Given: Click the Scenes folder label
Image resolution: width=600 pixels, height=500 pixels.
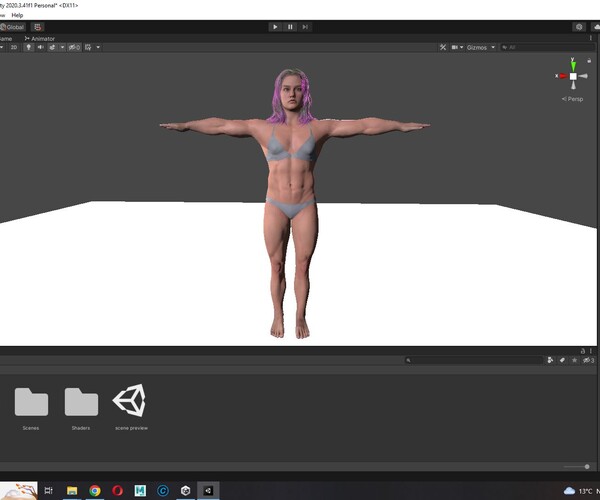Looking at the screenshot, I should [31, 428].
